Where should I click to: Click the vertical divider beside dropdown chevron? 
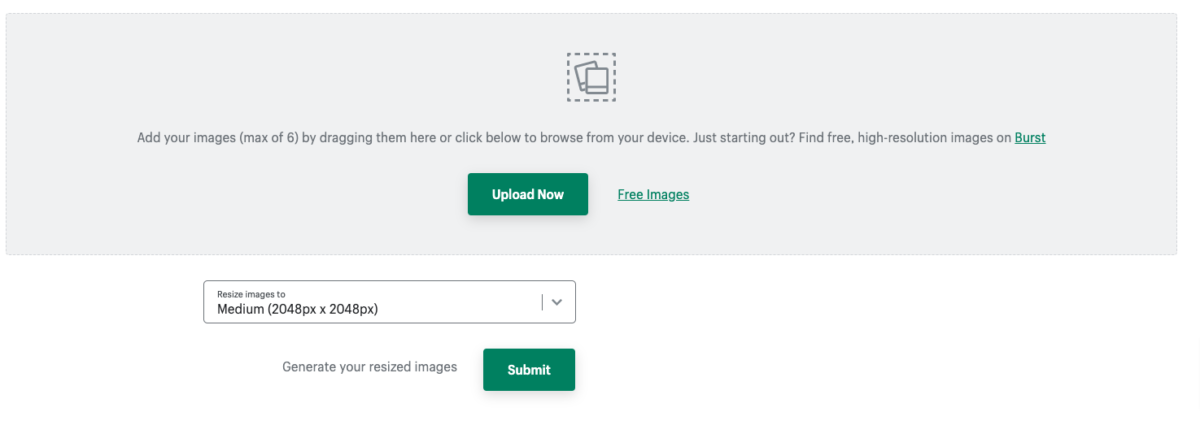[x=542, y=302]
